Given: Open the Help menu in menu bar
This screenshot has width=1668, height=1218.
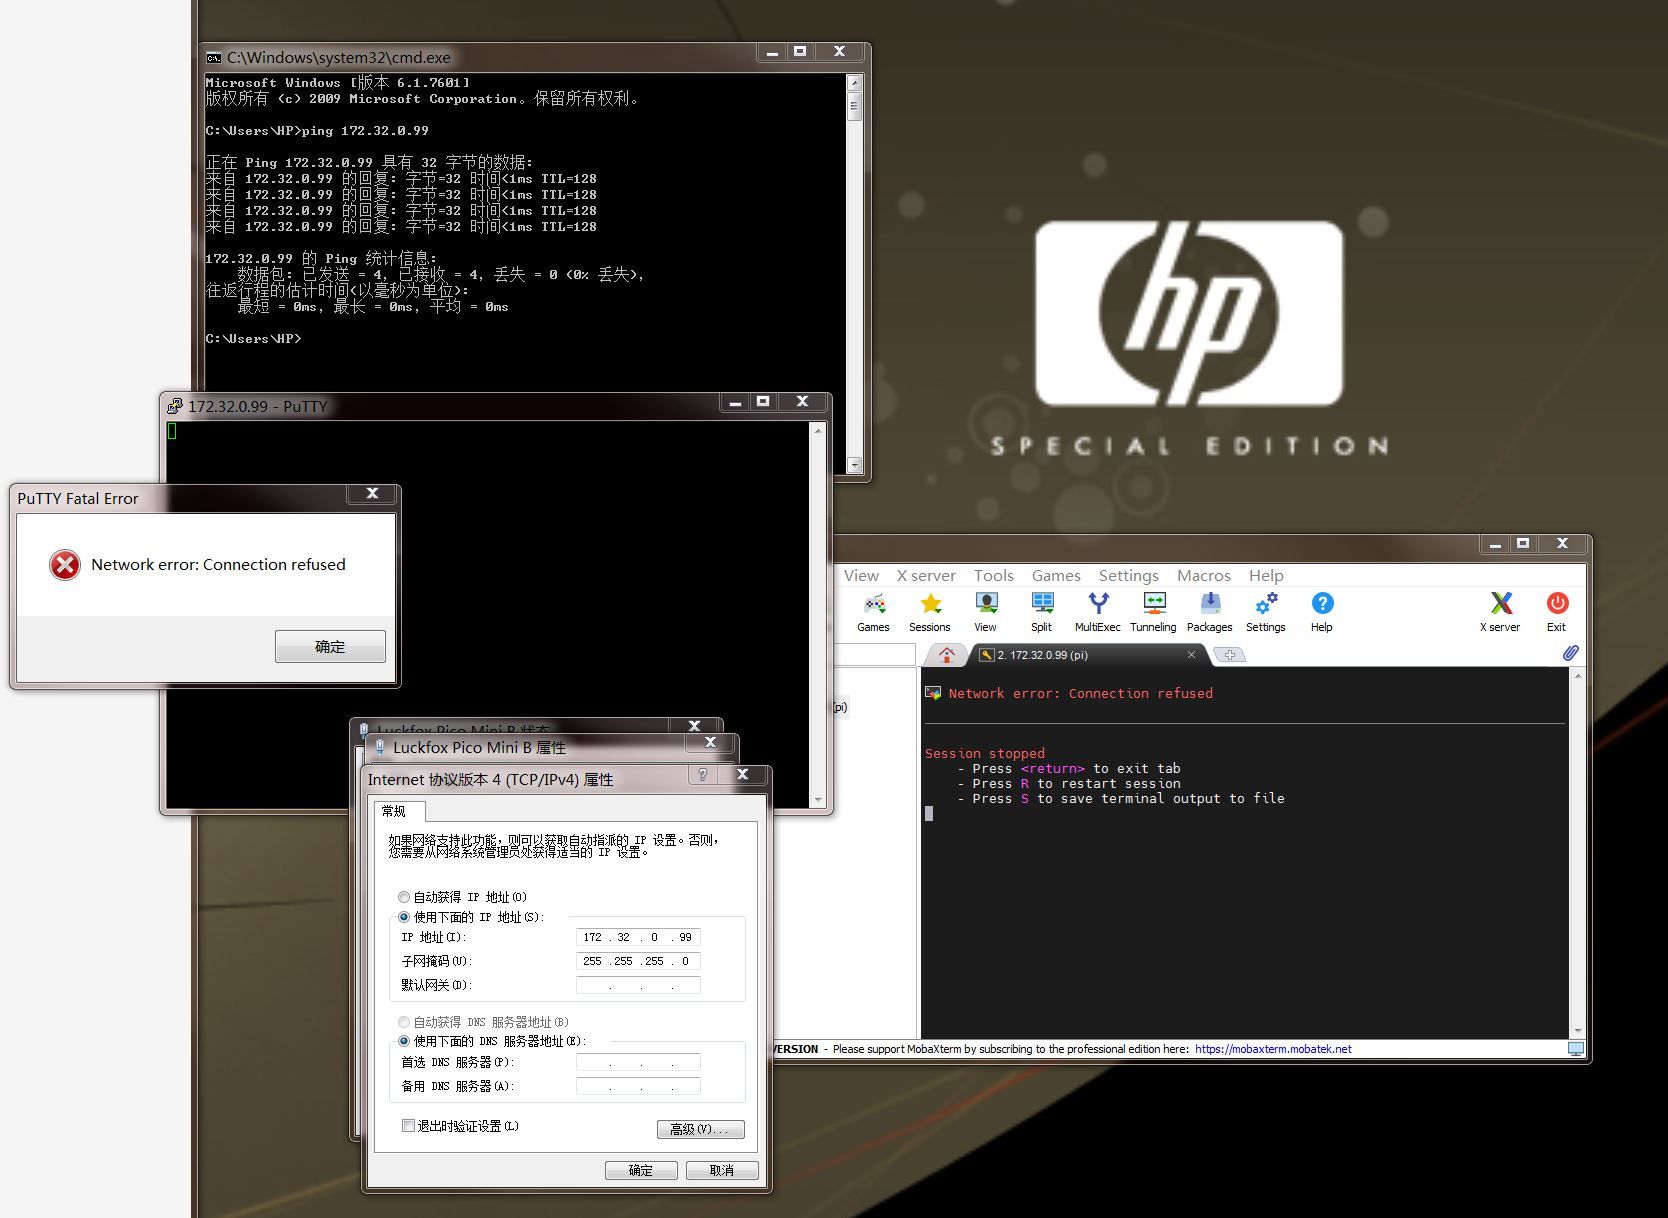Looking at the screenshot, I should 1266,576.
